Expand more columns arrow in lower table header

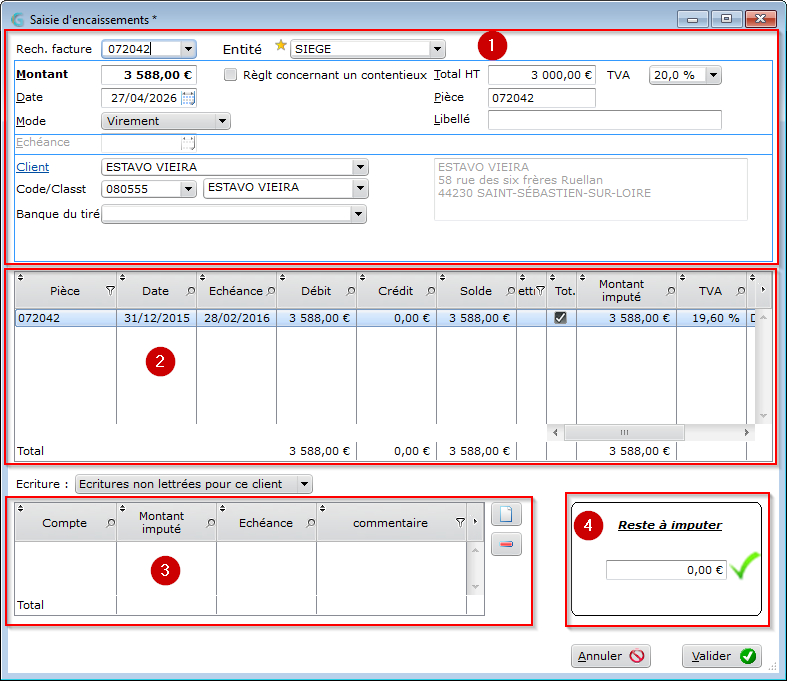pyautogui.click(x=475, y=521)
